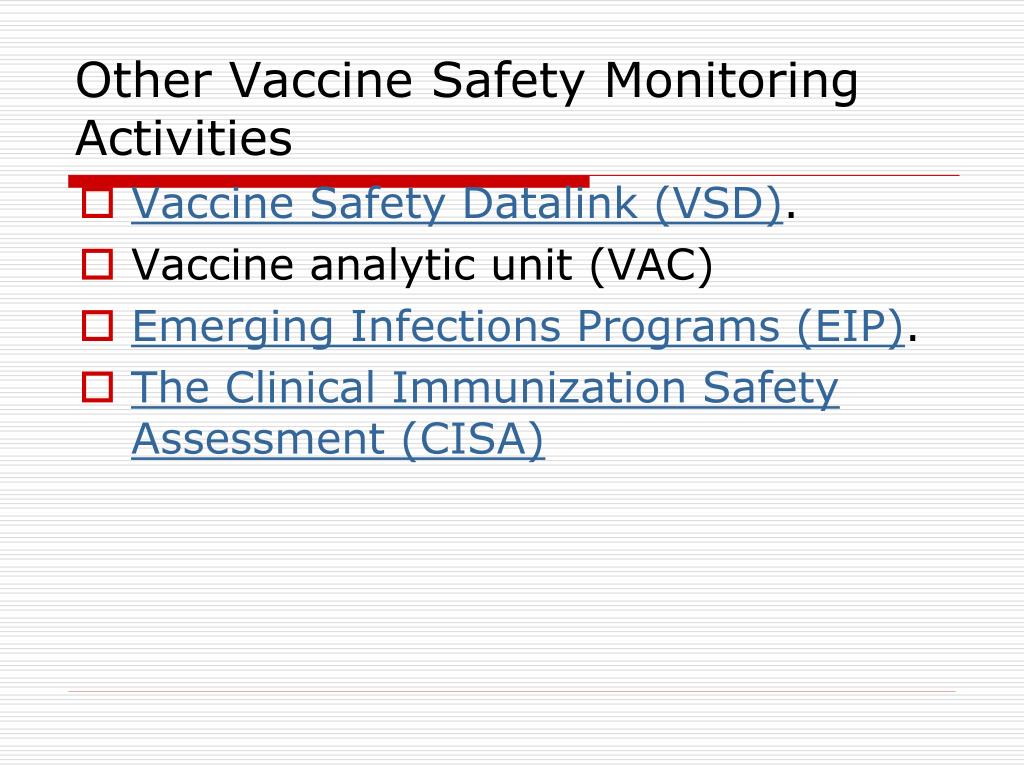
Task: Click the period after the (VSD) link
Action: point(791,215)
